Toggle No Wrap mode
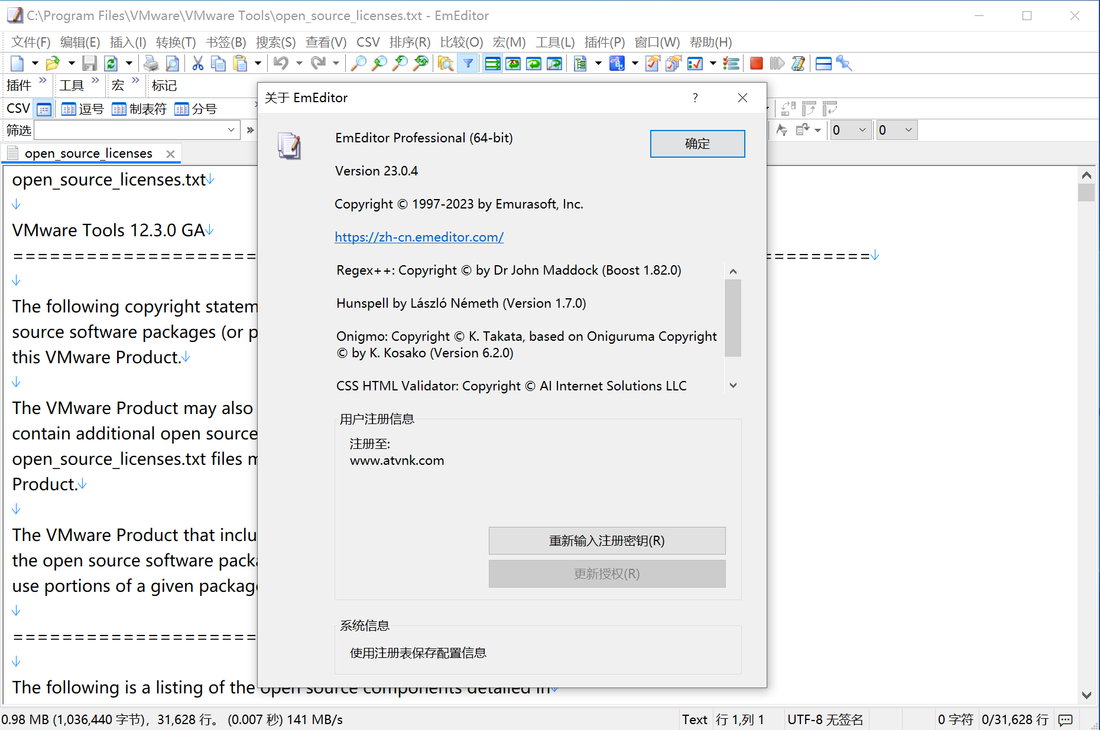 (x=492, y=64)
